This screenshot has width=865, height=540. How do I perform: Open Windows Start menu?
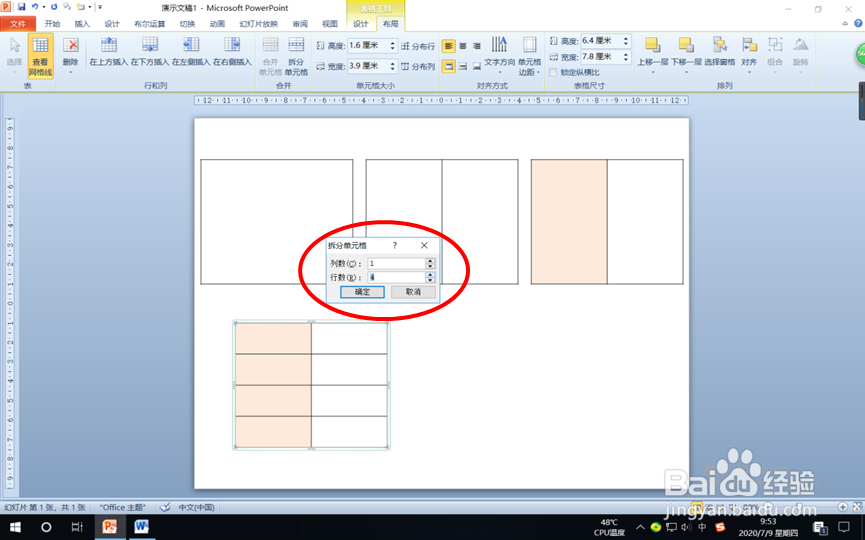tap(15, 527)
